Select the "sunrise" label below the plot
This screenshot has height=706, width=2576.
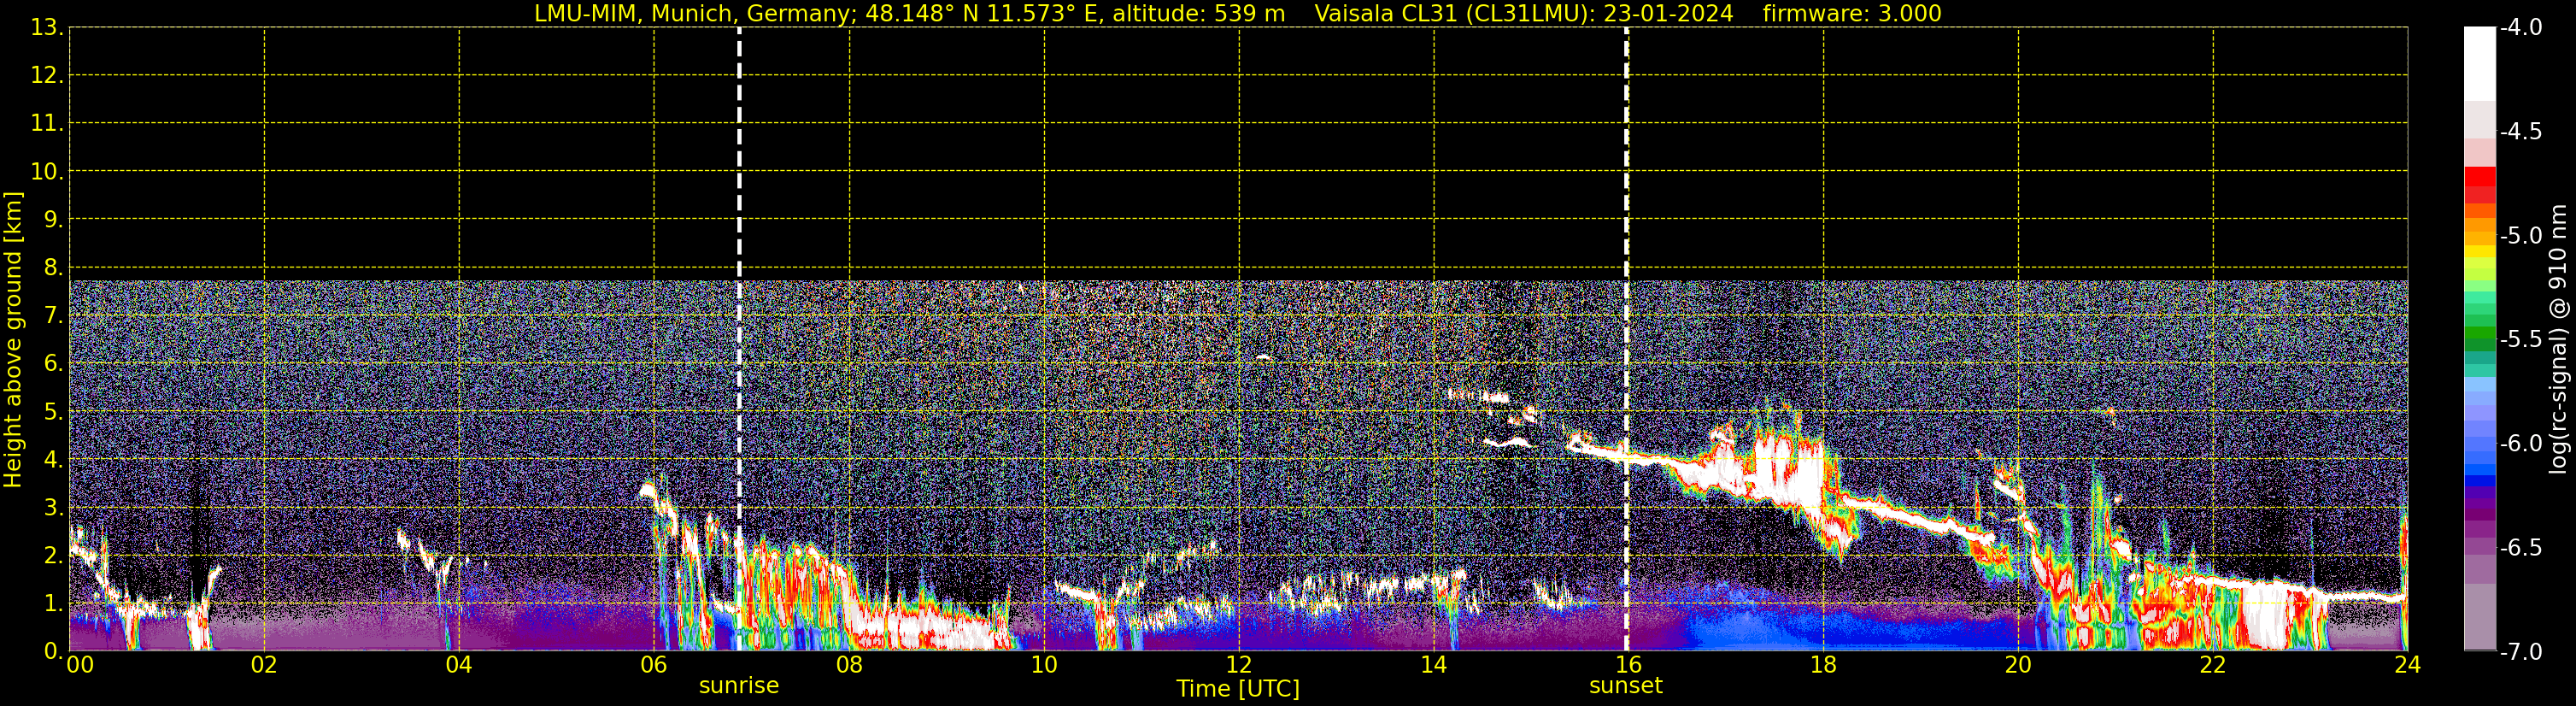[x=739, y=686]
